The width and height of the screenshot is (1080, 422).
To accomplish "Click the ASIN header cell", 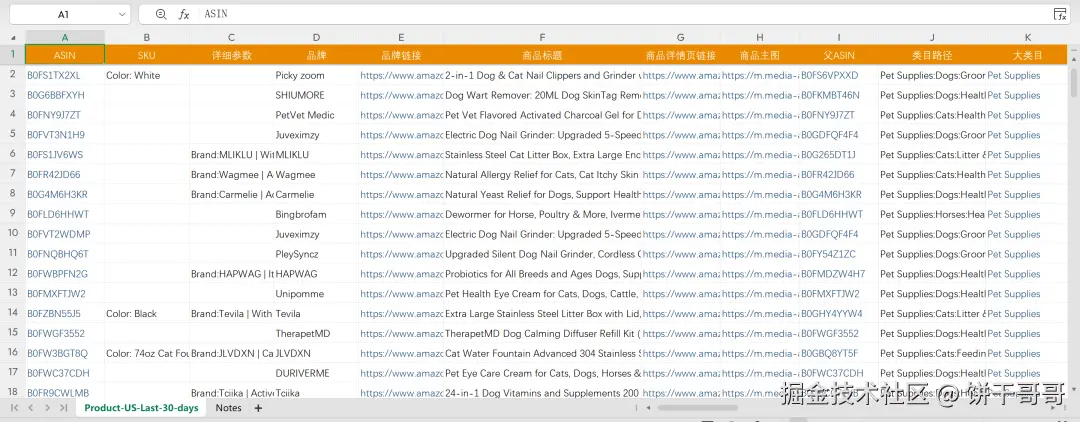I will click(65, 55).
